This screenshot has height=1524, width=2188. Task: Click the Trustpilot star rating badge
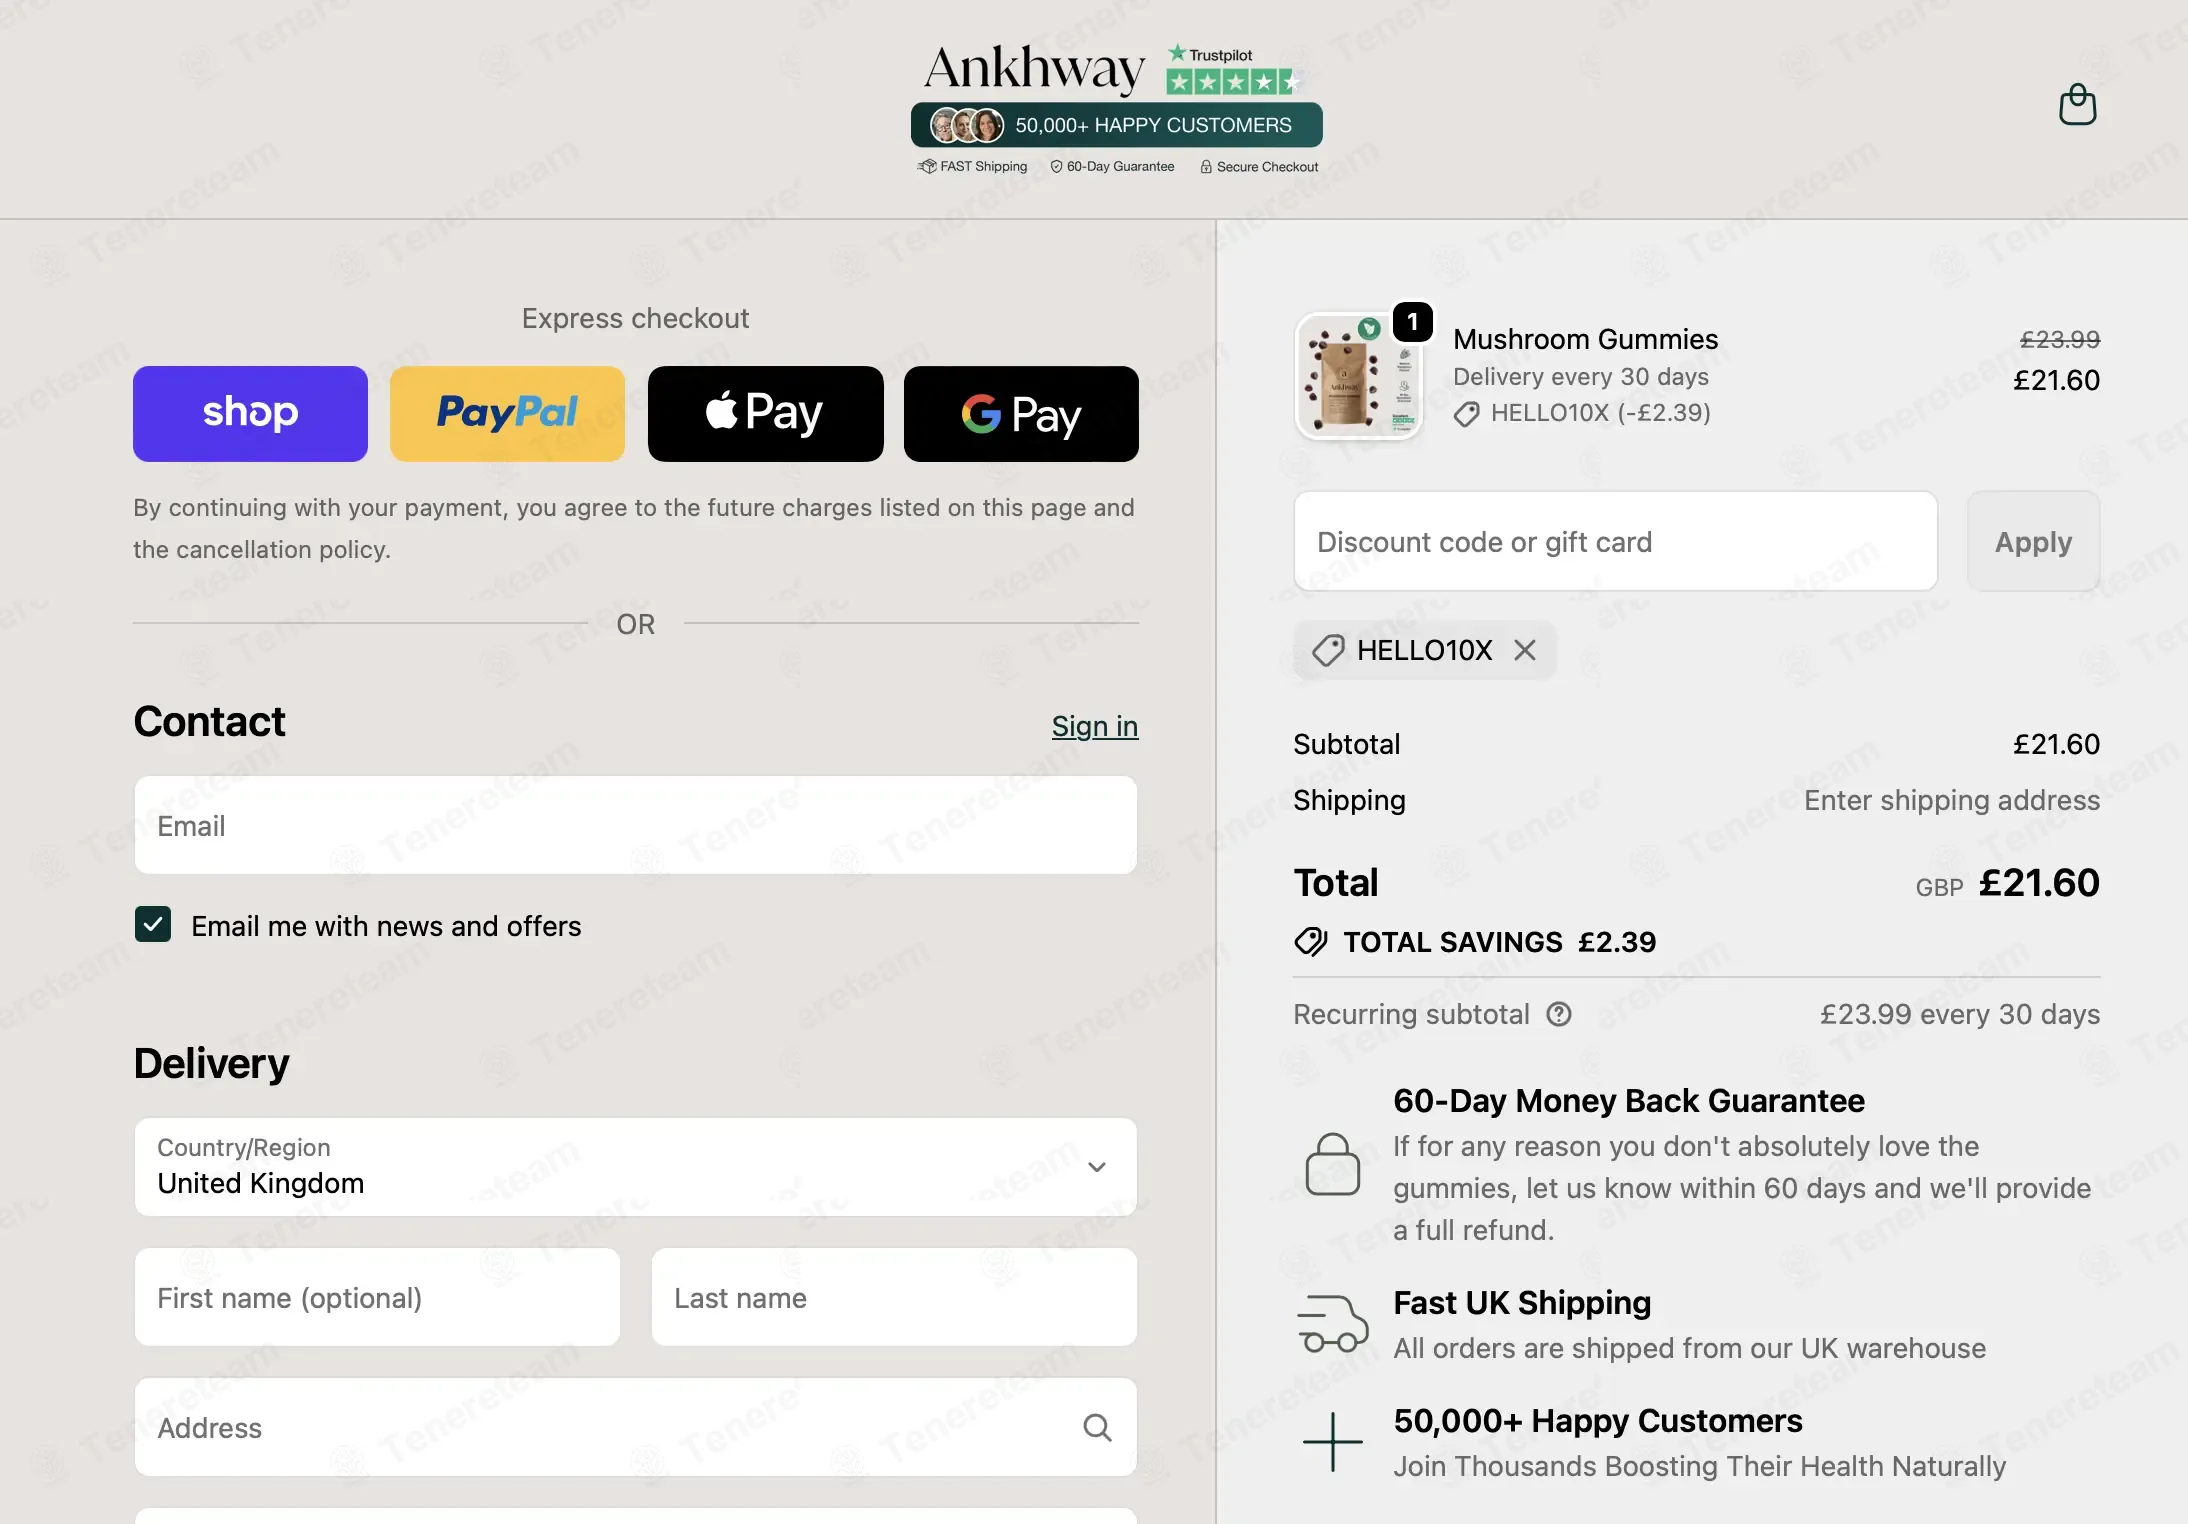click(x=1232, y=70)
